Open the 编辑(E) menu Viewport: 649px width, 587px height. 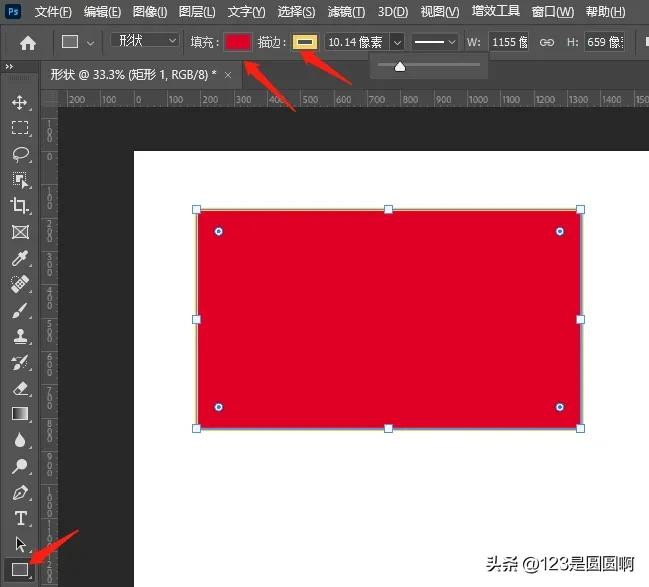point(102,12)
